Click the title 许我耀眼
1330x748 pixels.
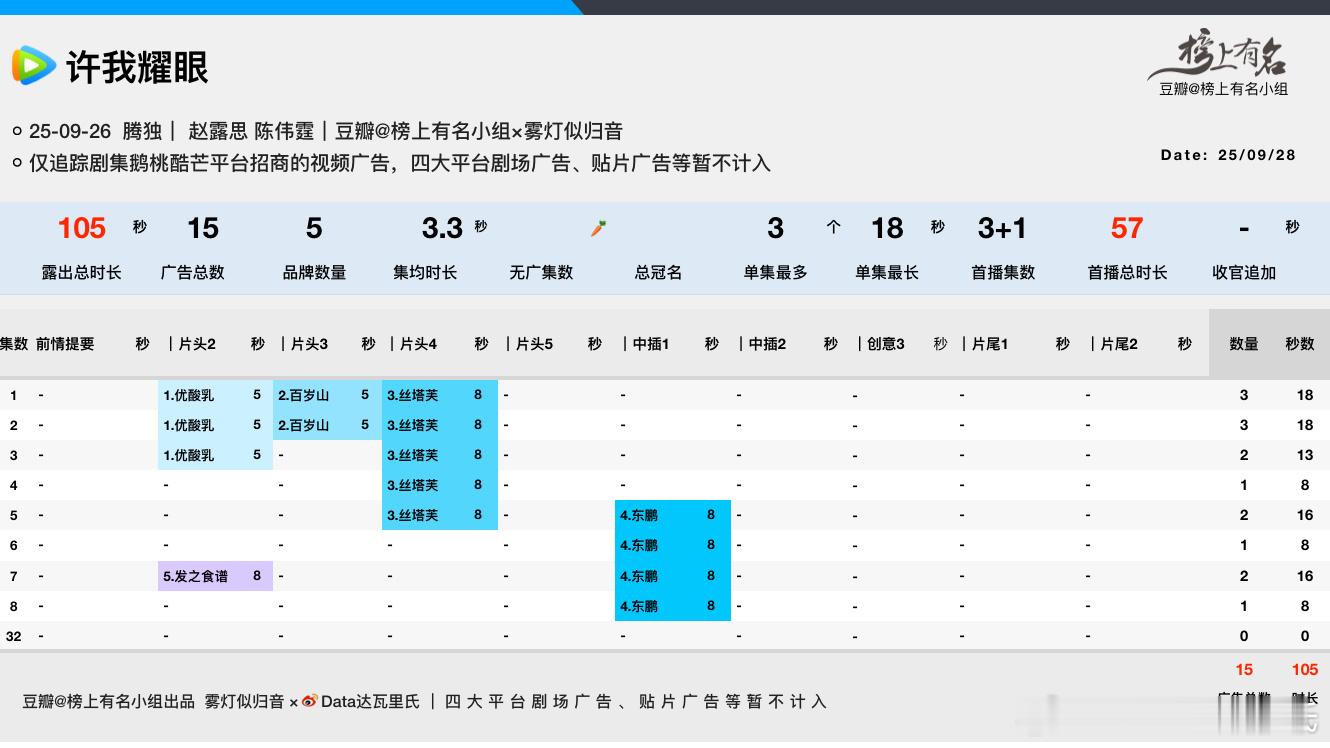(137, 67)
